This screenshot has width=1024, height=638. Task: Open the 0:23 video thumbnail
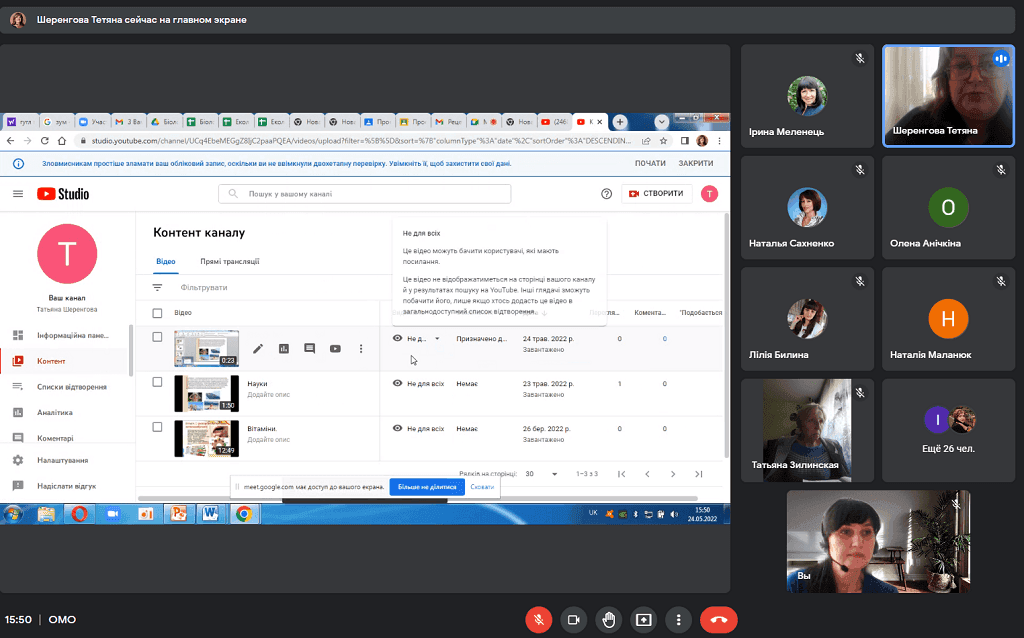[206, 348]
